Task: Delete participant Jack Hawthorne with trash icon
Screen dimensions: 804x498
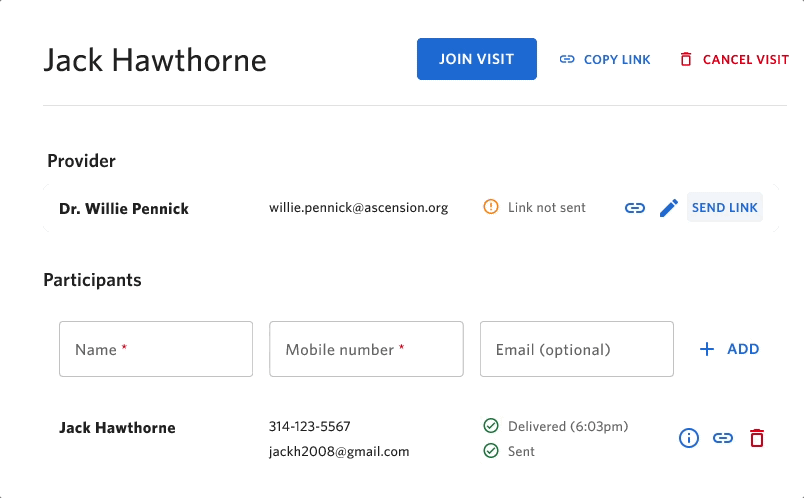Action: pos(757,438)
